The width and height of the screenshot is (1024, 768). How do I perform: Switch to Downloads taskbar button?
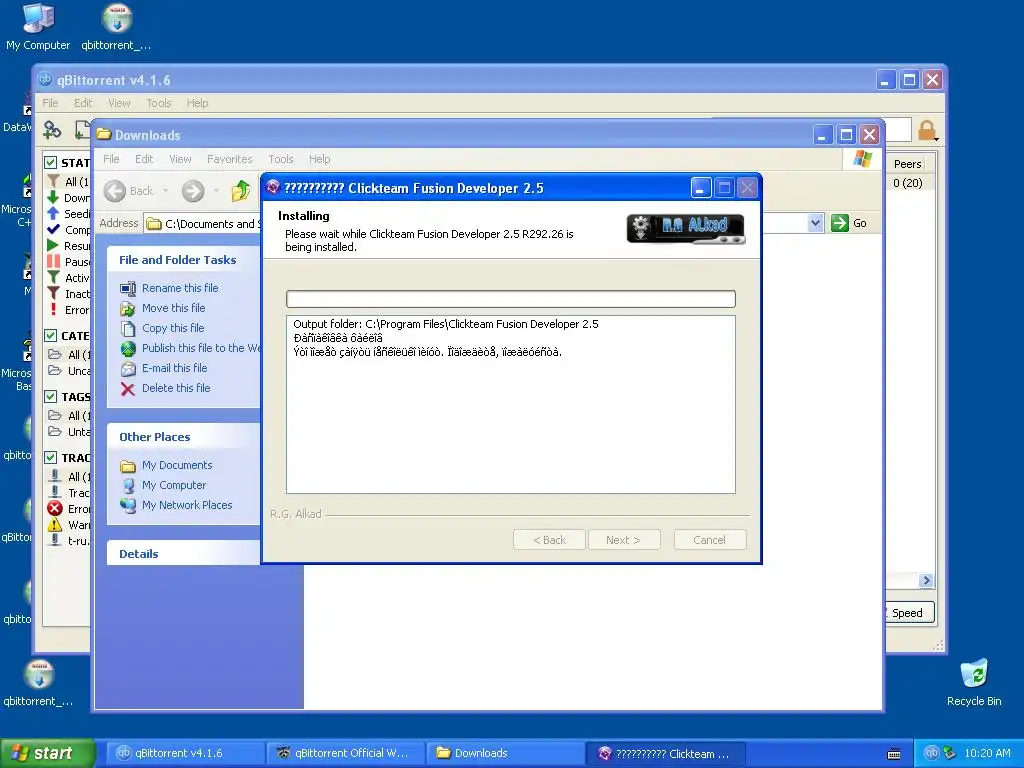tap(505, 753)
